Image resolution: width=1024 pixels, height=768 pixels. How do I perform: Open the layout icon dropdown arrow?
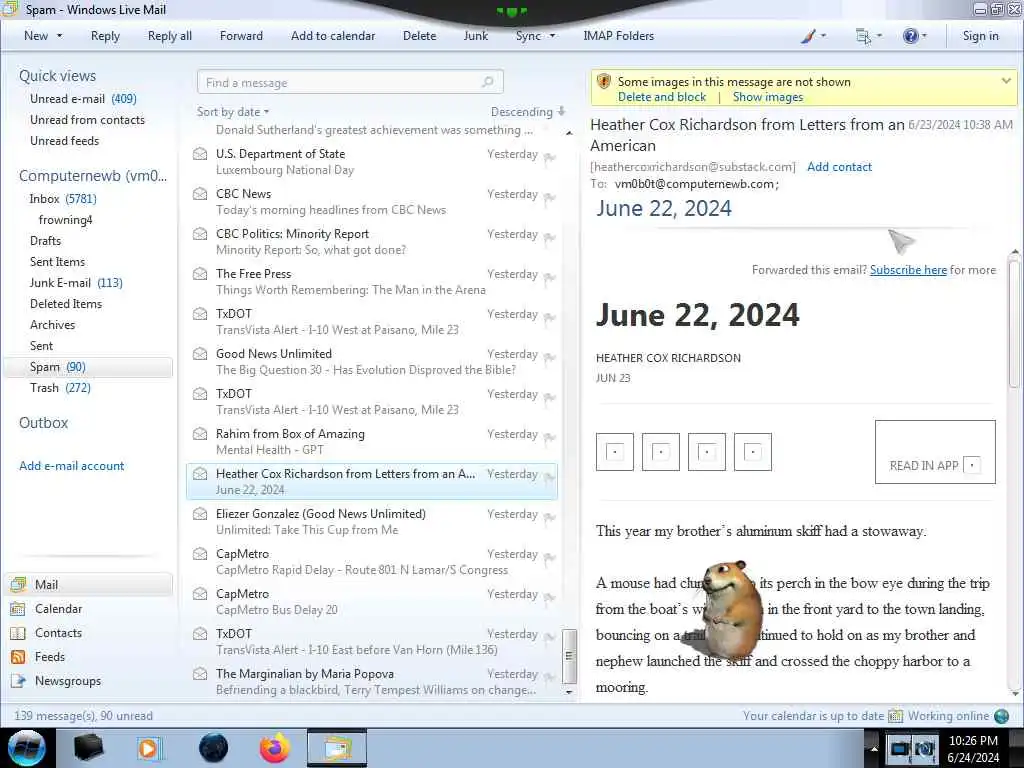879,36
